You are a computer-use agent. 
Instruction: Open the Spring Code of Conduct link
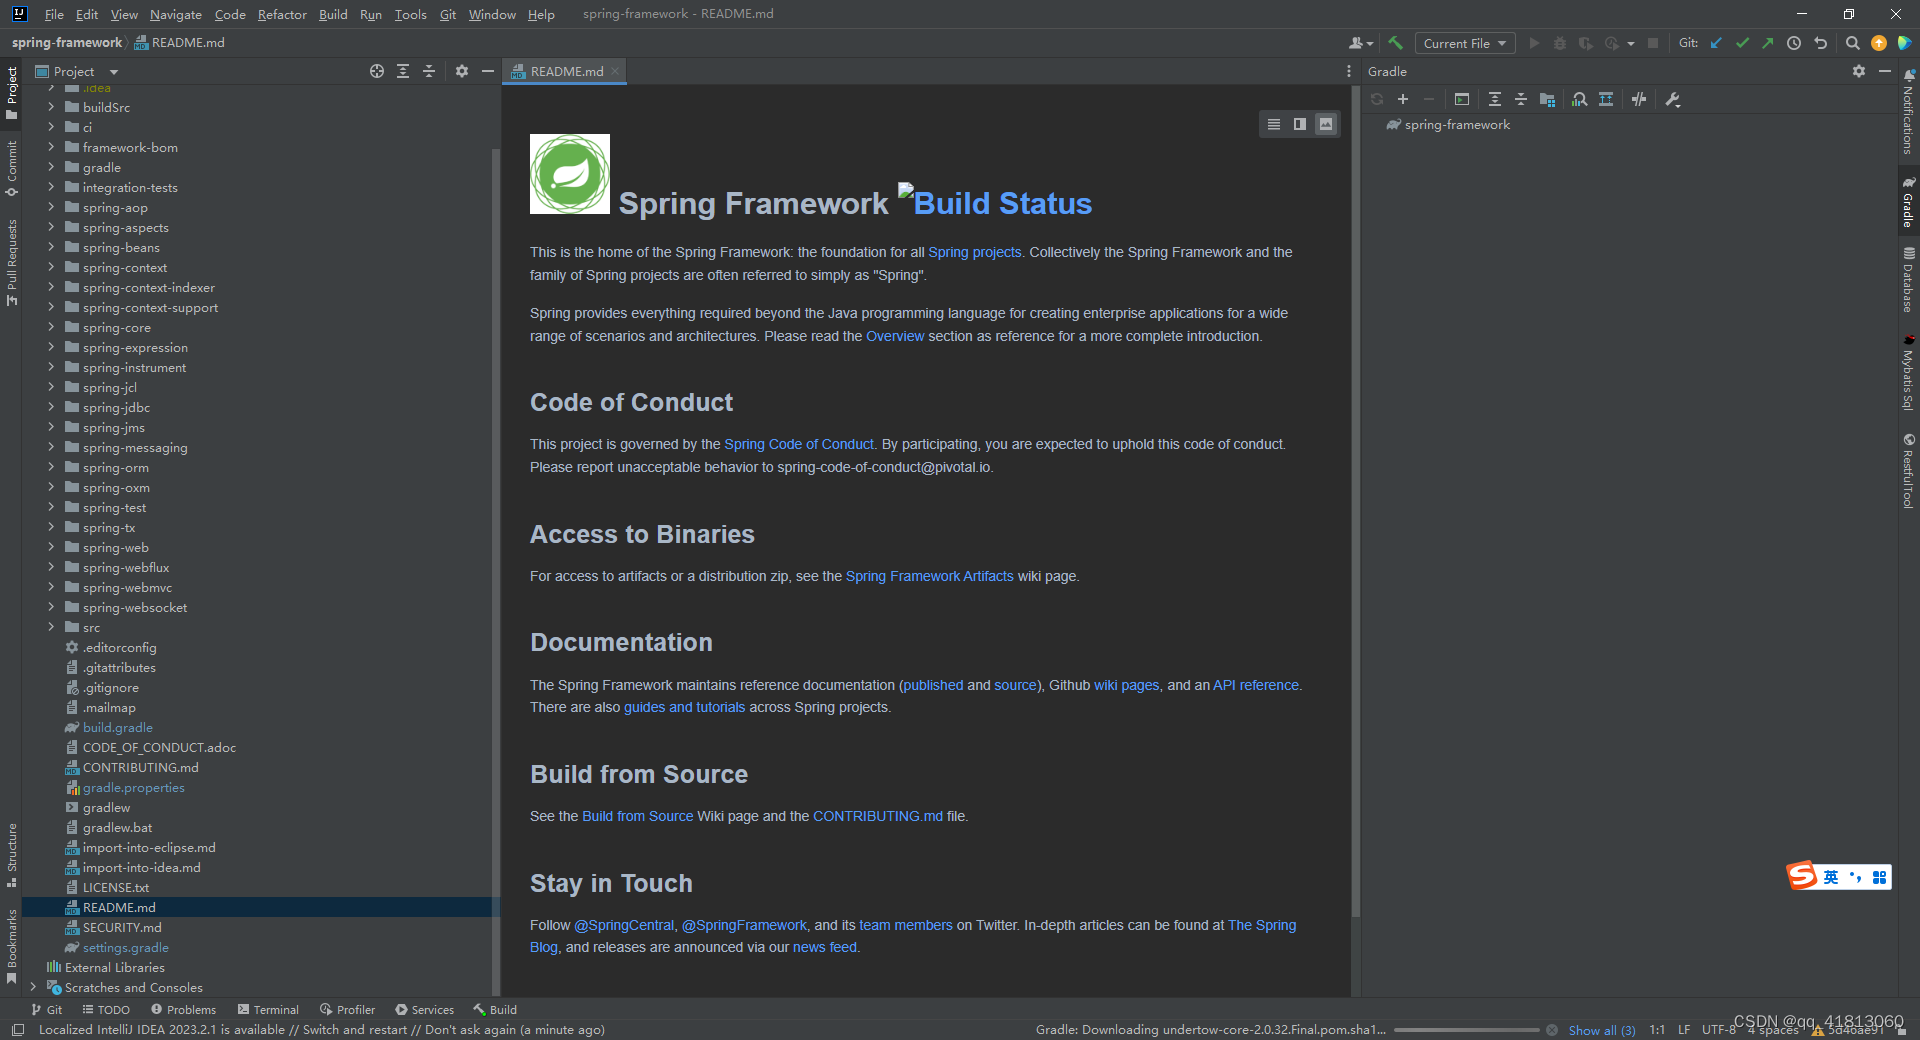coord(798,444)
